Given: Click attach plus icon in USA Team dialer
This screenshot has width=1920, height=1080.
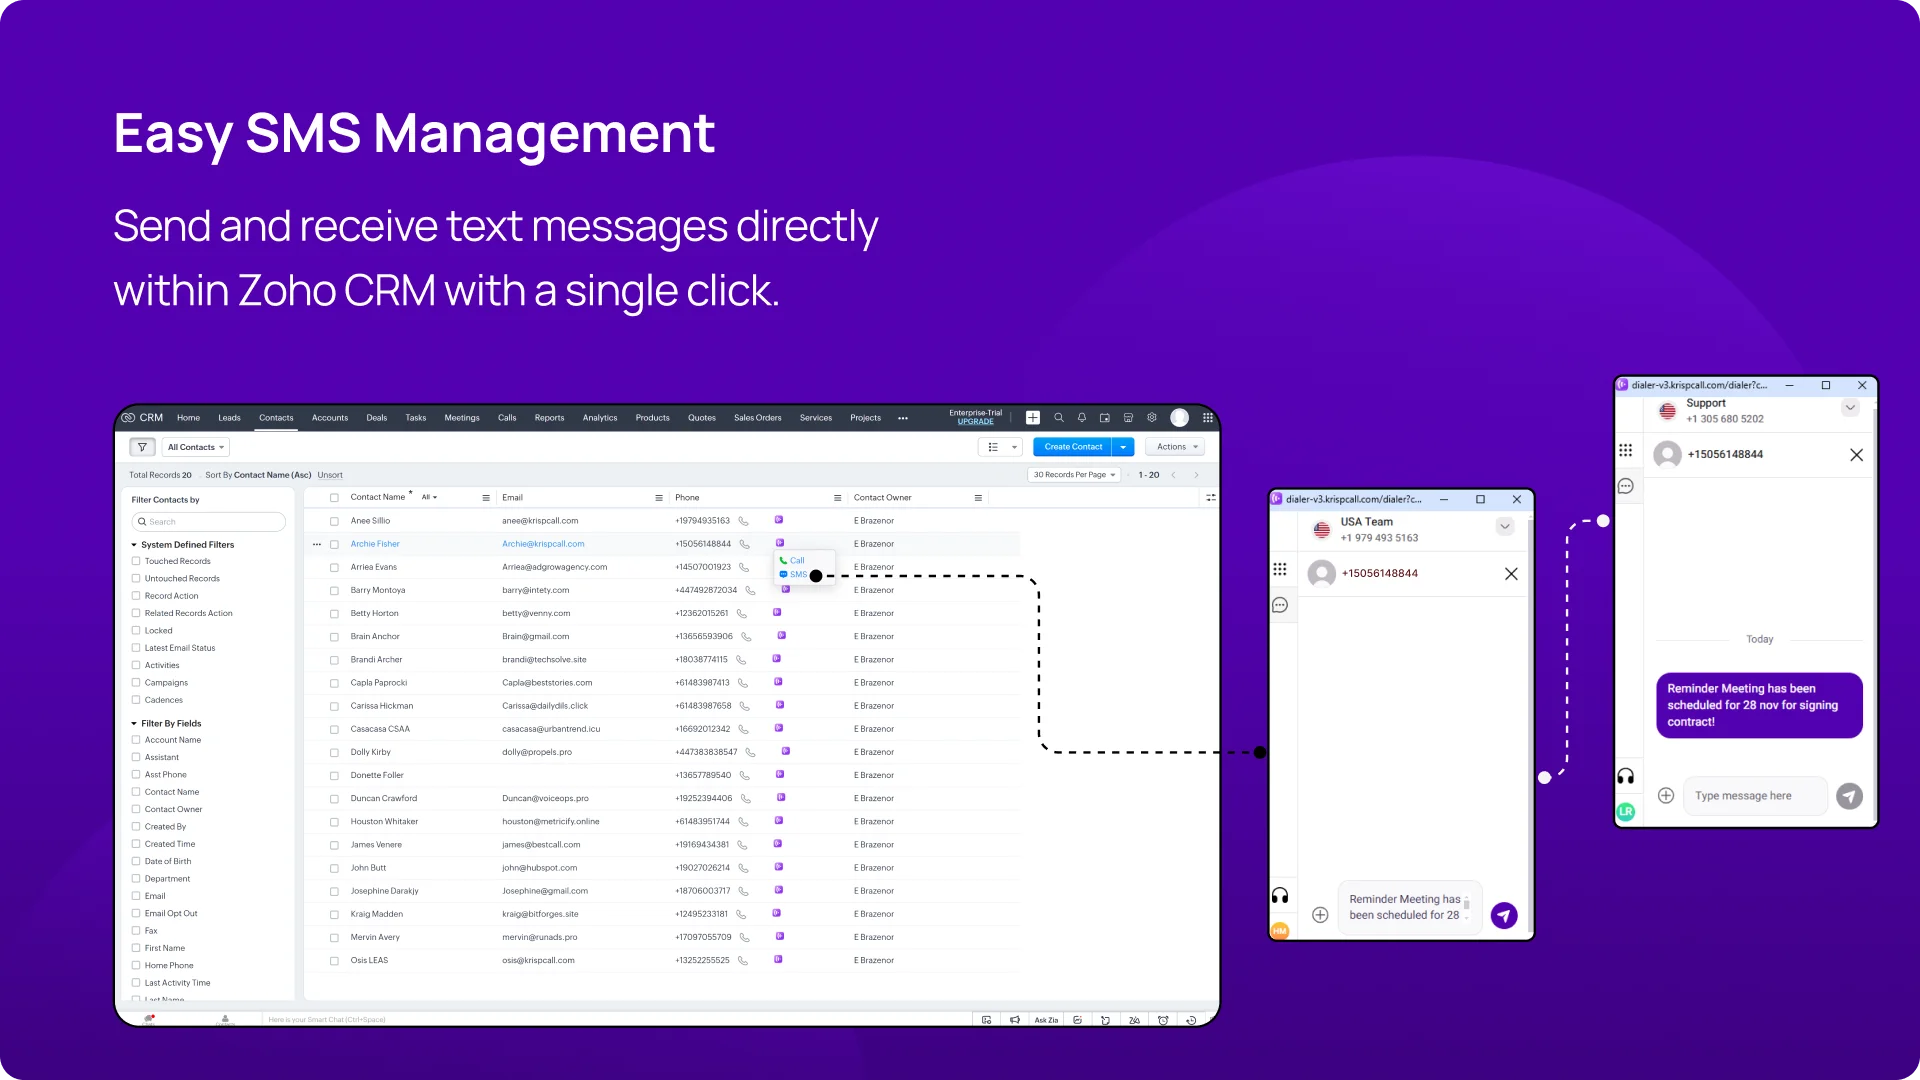Looking at the screenshot, I should click(1320, 915).
